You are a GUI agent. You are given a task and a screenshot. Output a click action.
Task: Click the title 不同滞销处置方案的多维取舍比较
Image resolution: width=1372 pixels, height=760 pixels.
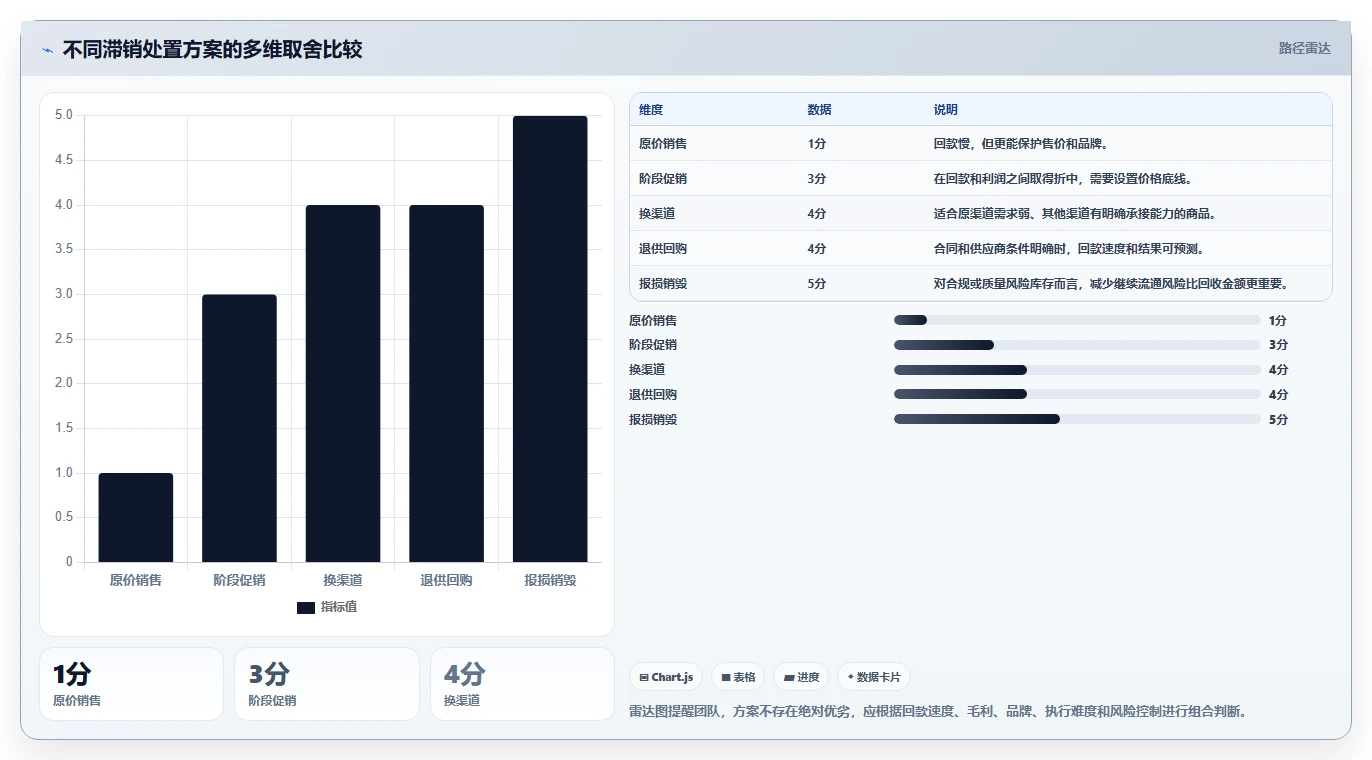coord(212,49)
